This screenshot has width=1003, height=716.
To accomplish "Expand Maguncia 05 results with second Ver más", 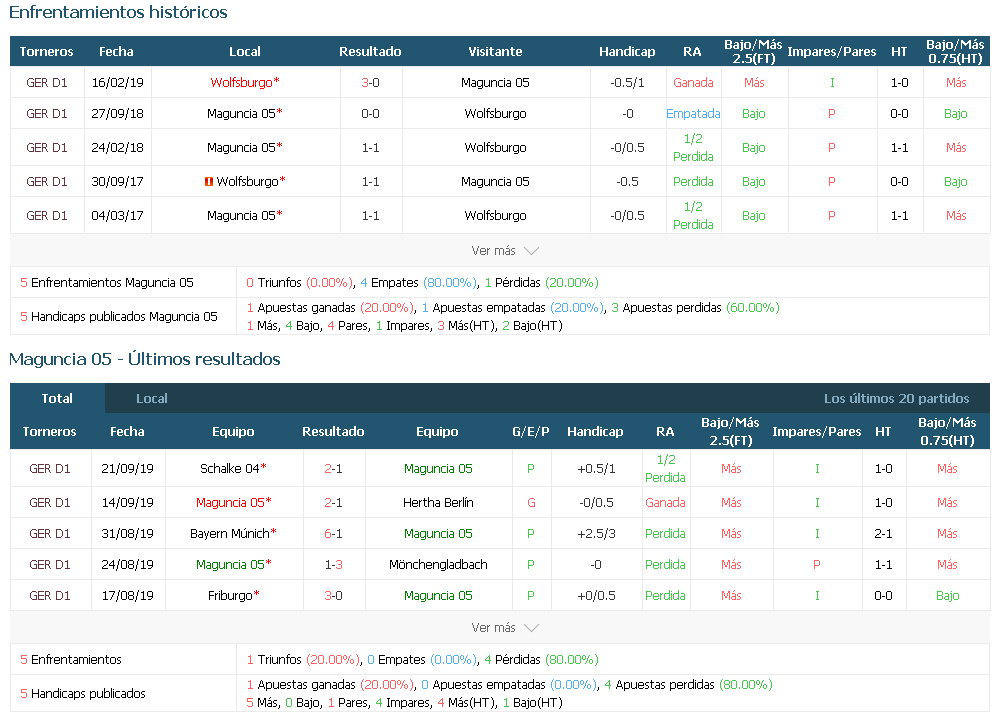I will (505, 628).
